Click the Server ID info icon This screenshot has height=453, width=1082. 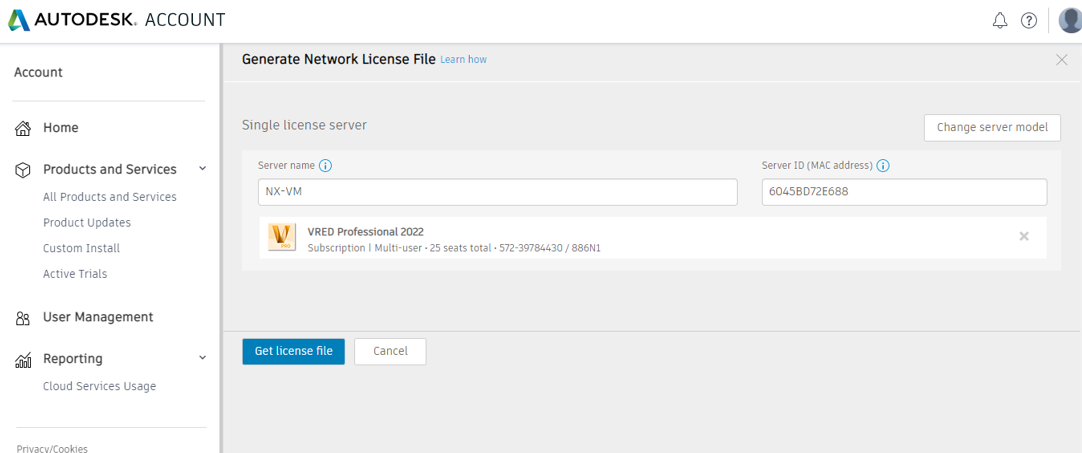[x=883, y=166]
